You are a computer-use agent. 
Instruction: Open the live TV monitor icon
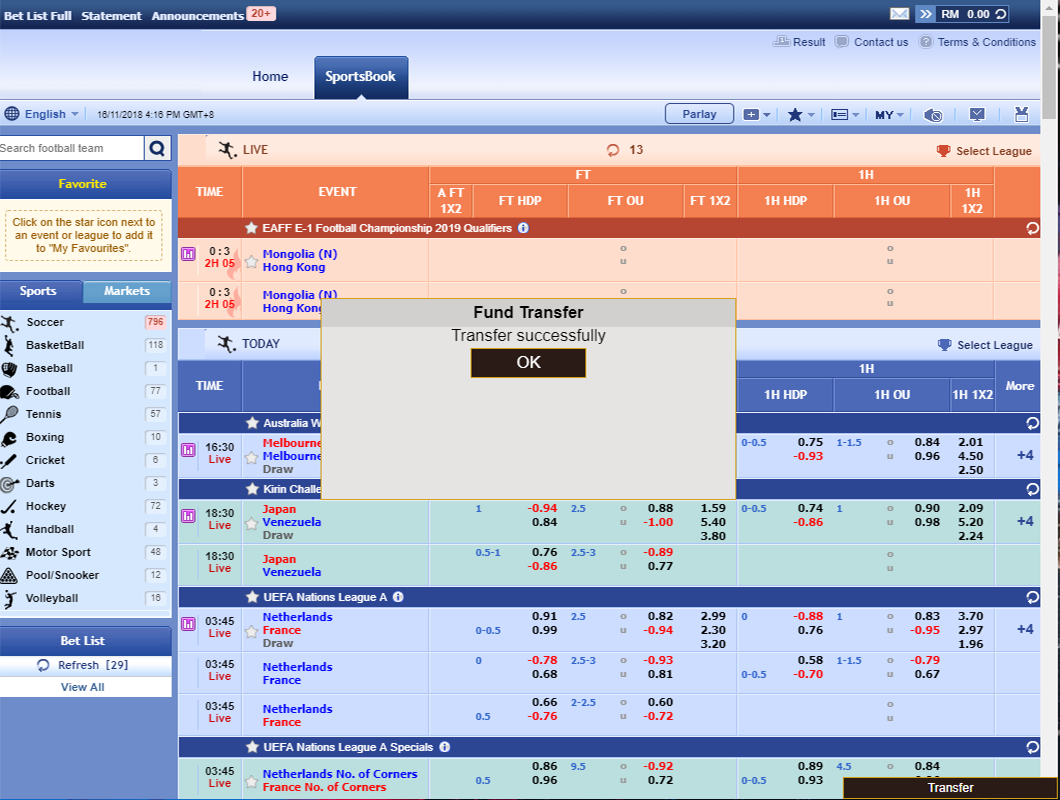977,115
